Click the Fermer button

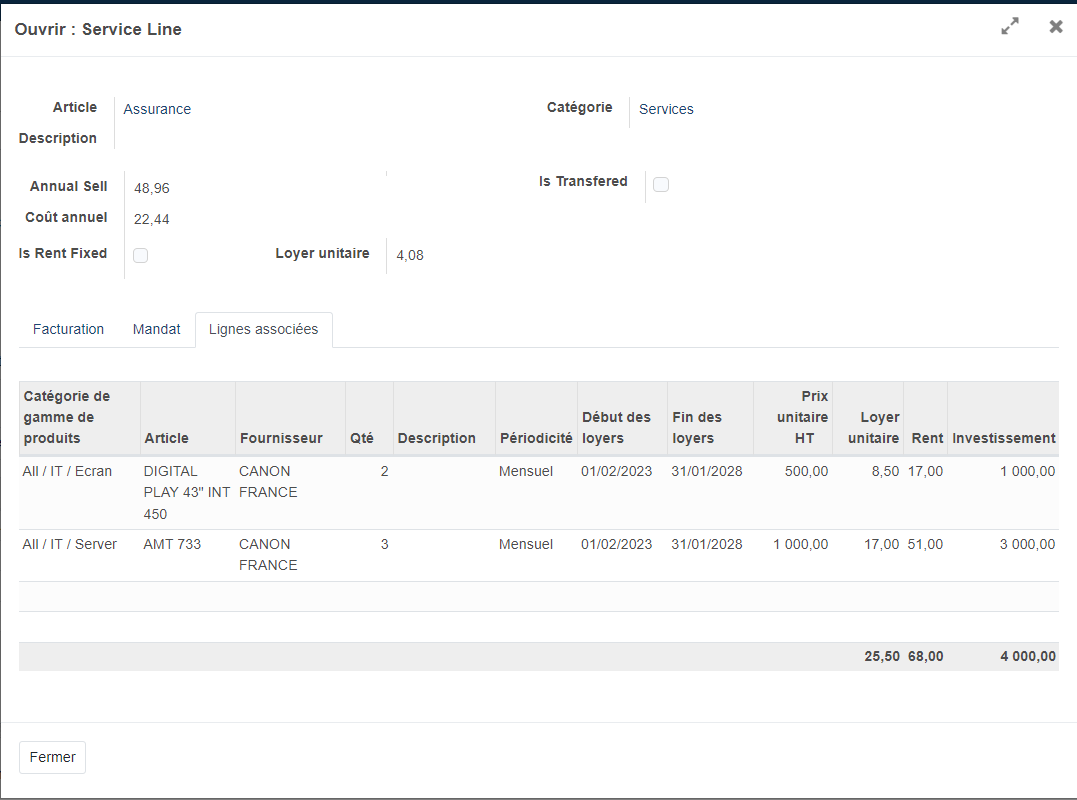coord(52,757)
